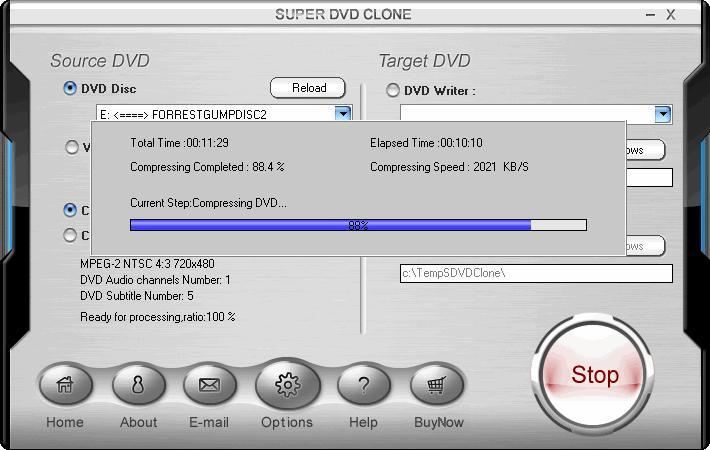Open the Options gear icon
Viewport: 710px width, 450px height.
pos(288,384)
